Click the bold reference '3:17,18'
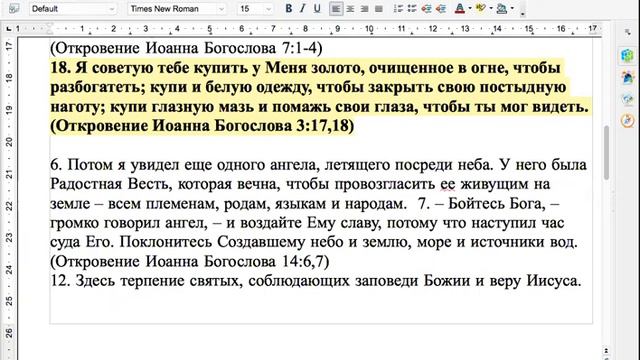The width and height of the screenshot is (640, 360). 322,126
